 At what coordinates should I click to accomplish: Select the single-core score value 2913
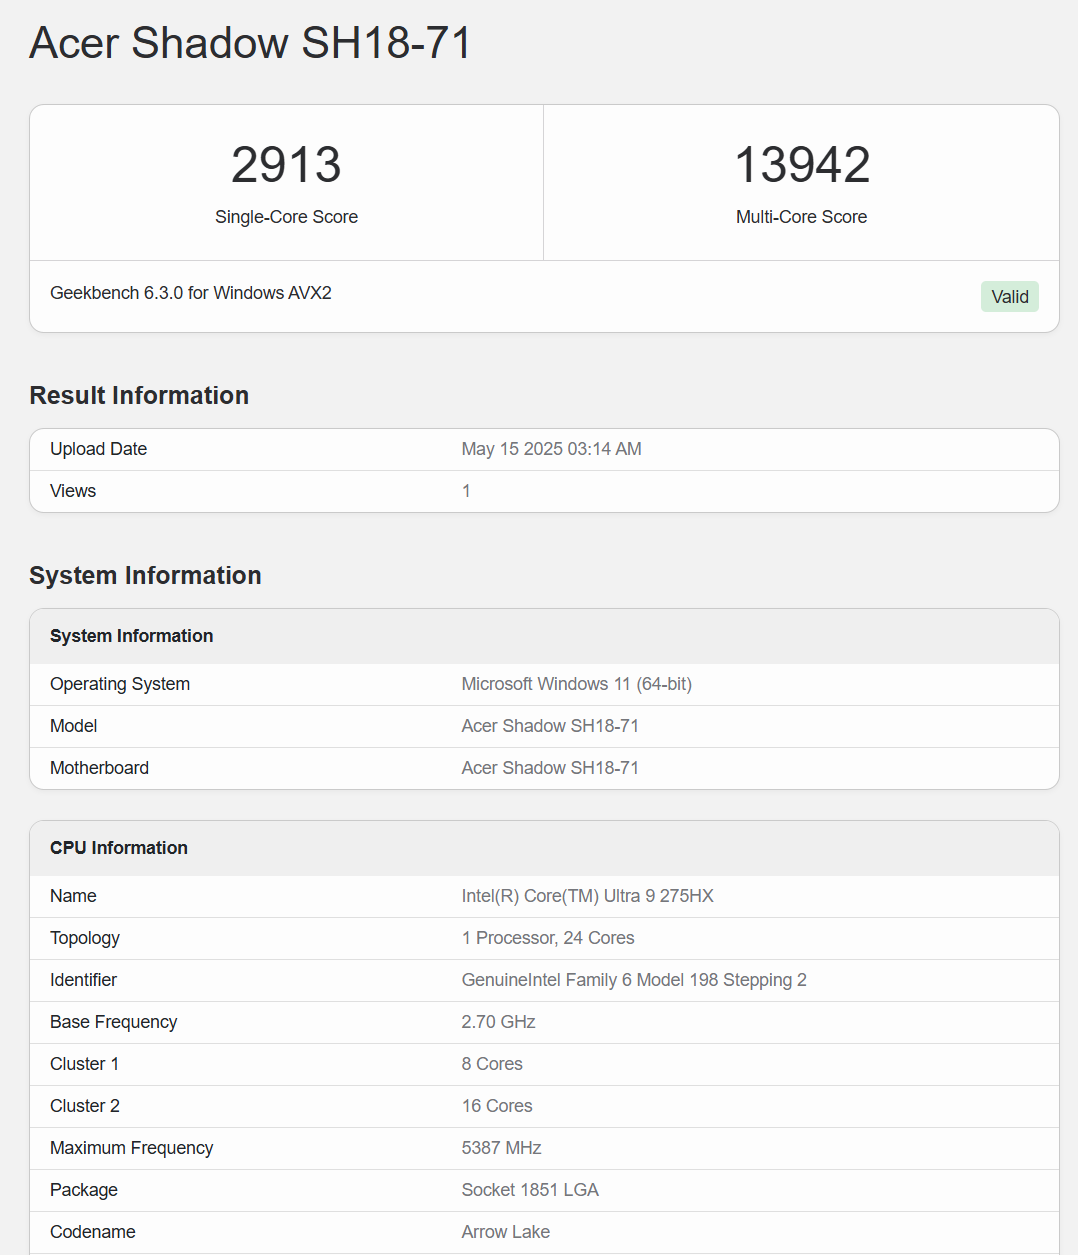pyautogui.click(x=286, y=164)
